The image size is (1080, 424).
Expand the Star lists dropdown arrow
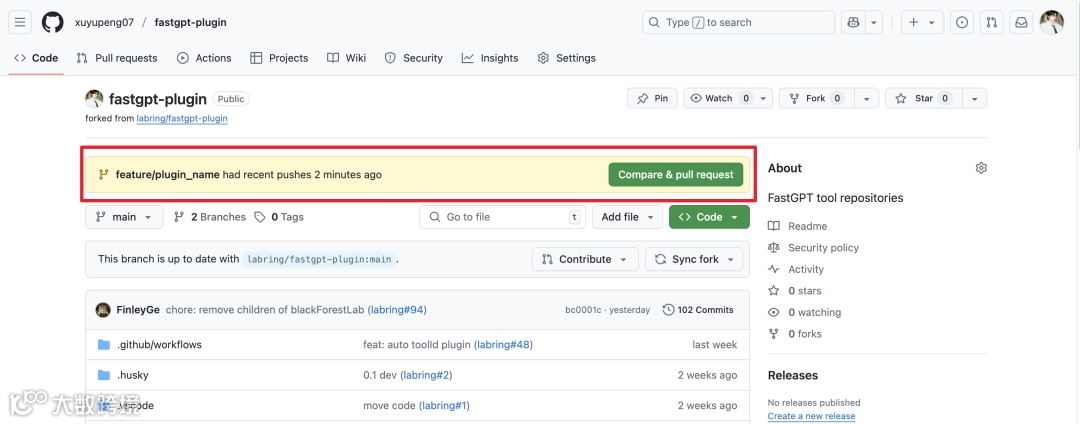pyautogui.click(x=975, y=98)
